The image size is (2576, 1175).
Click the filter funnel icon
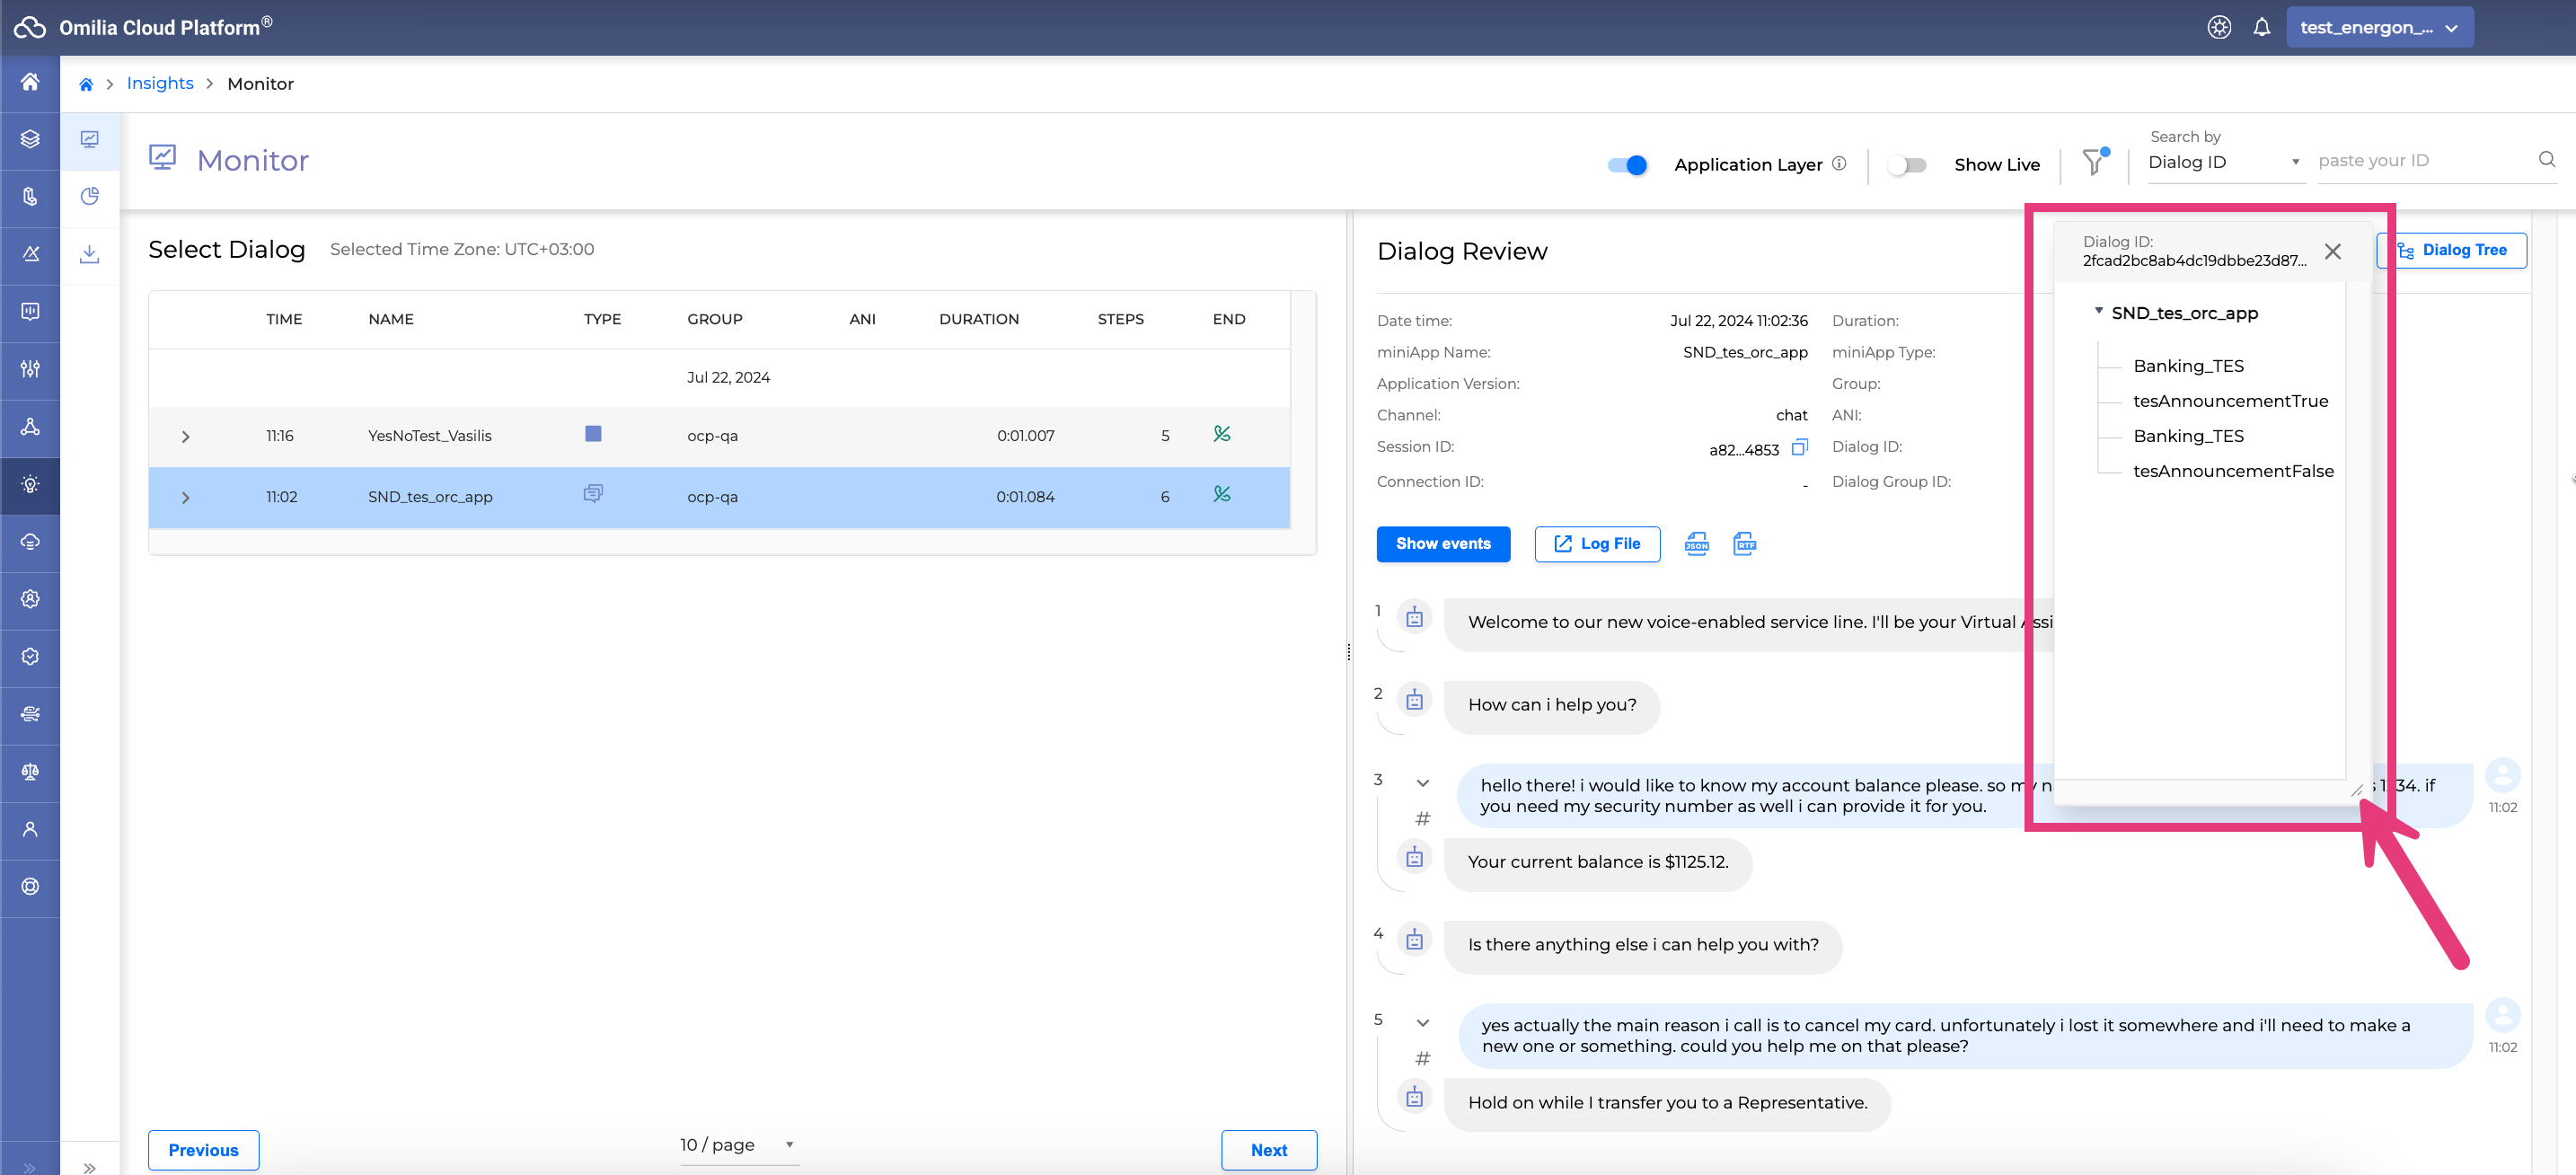[x=2094, y=162]
